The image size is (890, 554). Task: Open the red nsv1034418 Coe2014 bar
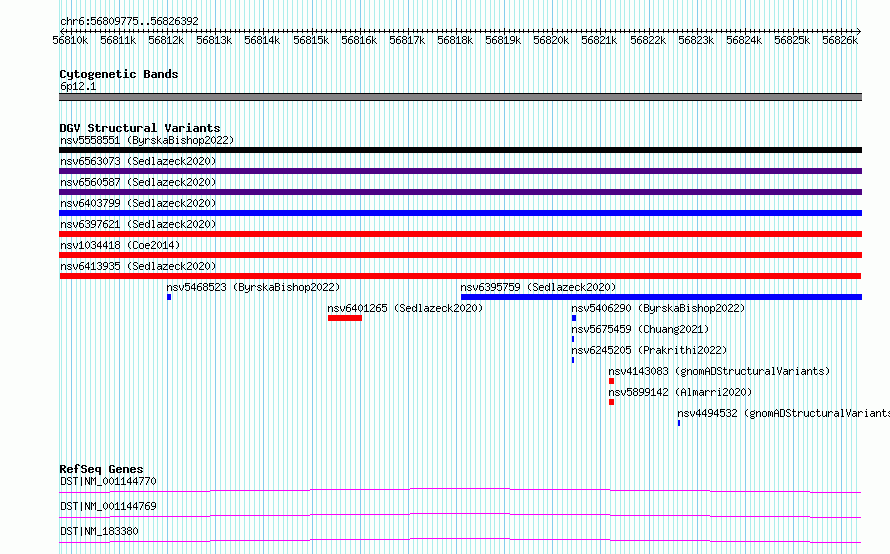pyautogui.click(x=460, y=255)
